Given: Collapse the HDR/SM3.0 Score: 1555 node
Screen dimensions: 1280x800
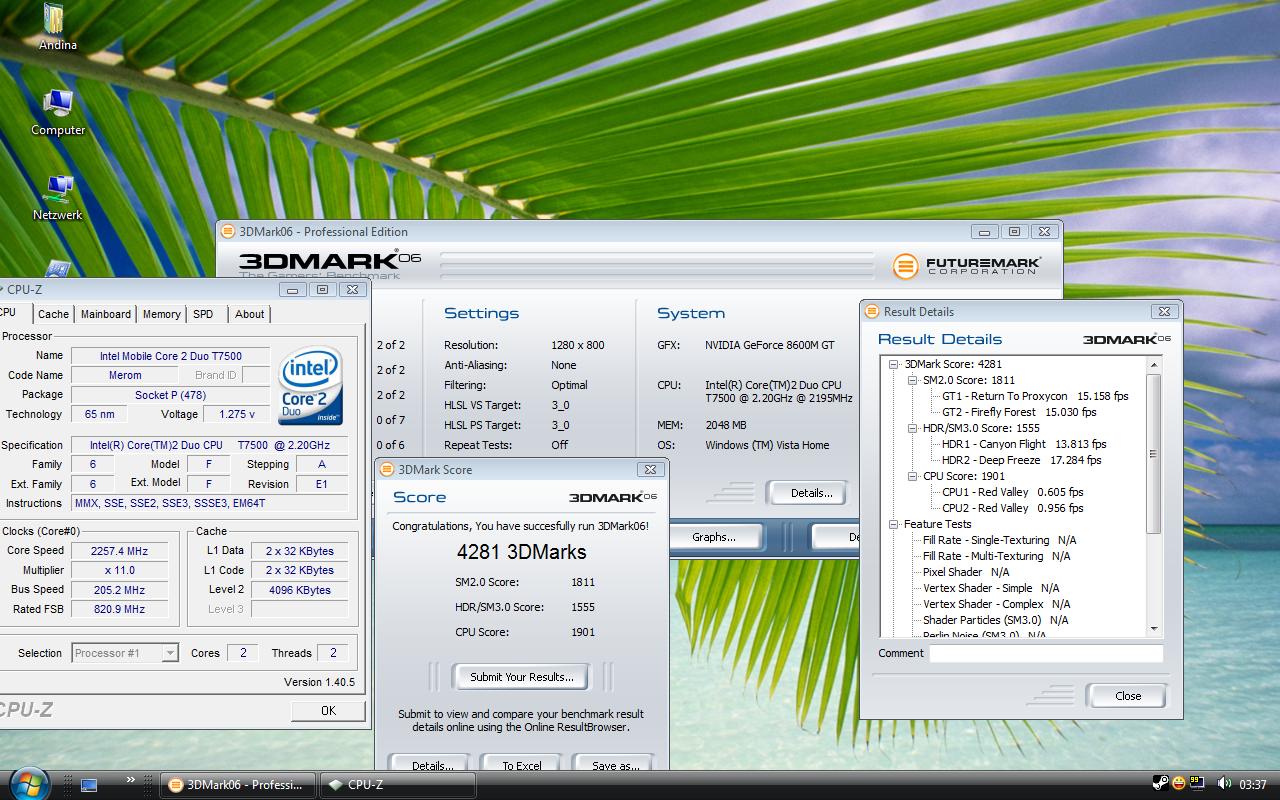Looking at the screenshot, I should pyautogui.click(x=913, y=429).
